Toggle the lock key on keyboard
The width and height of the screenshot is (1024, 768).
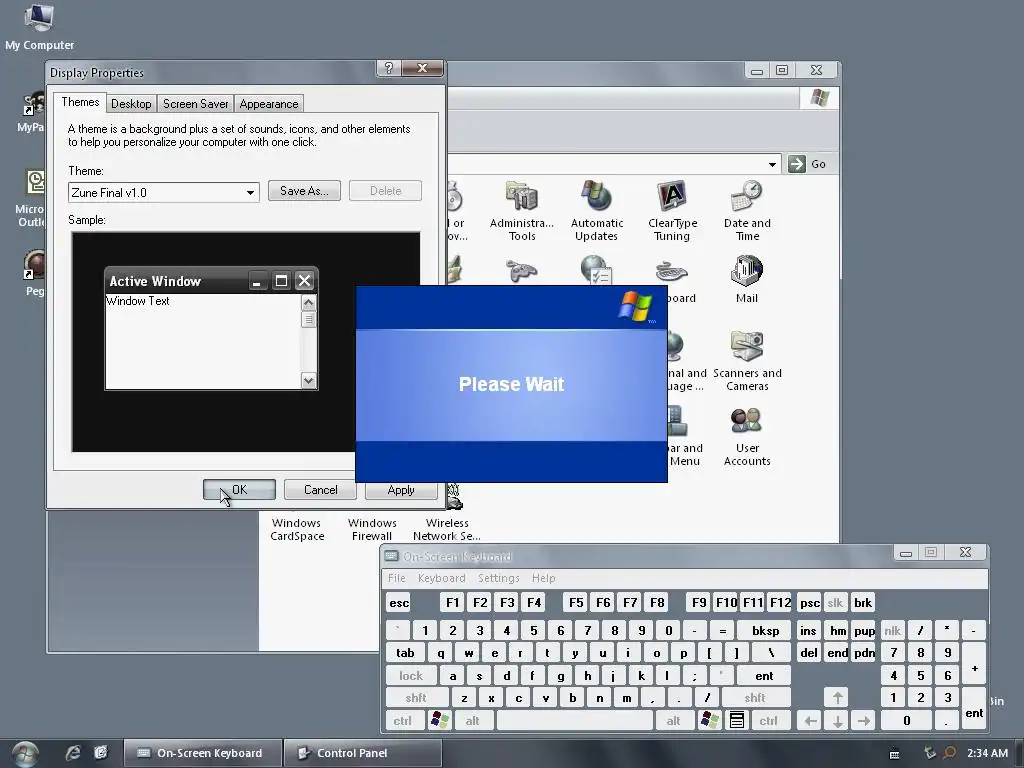click(x=411, y=675)
